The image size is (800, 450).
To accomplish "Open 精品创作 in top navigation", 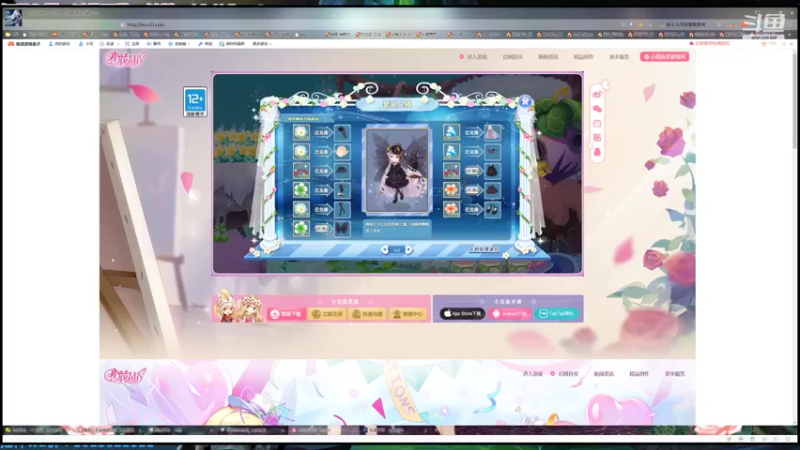I will point(583,57).
